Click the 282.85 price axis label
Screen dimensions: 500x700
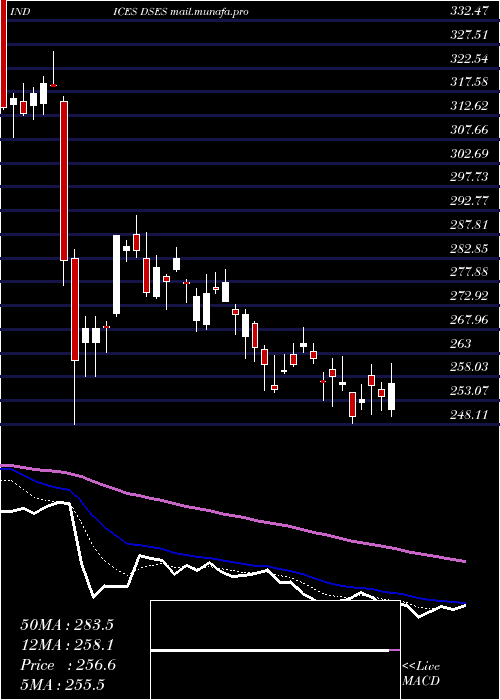tap(469, 248)
